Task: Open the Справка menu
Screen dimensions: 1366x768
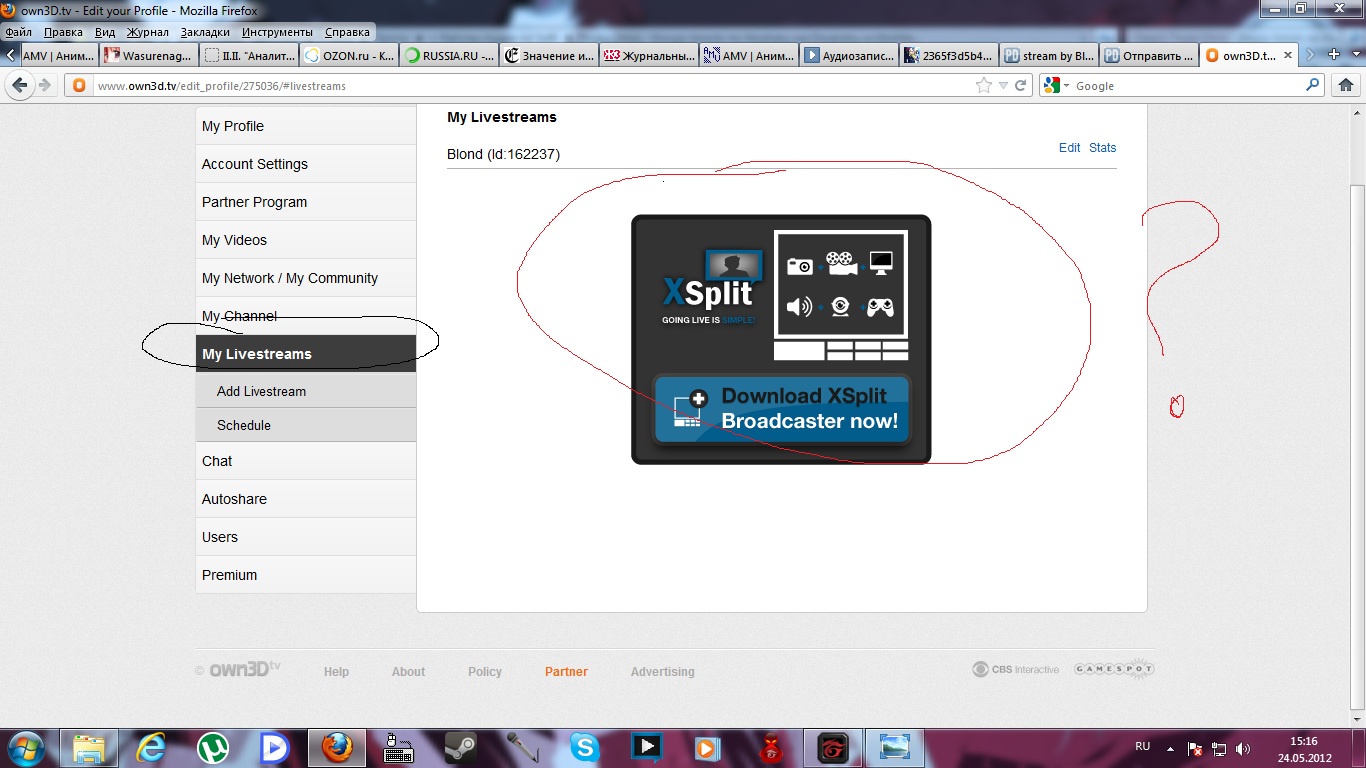Action: click(347, 32)
